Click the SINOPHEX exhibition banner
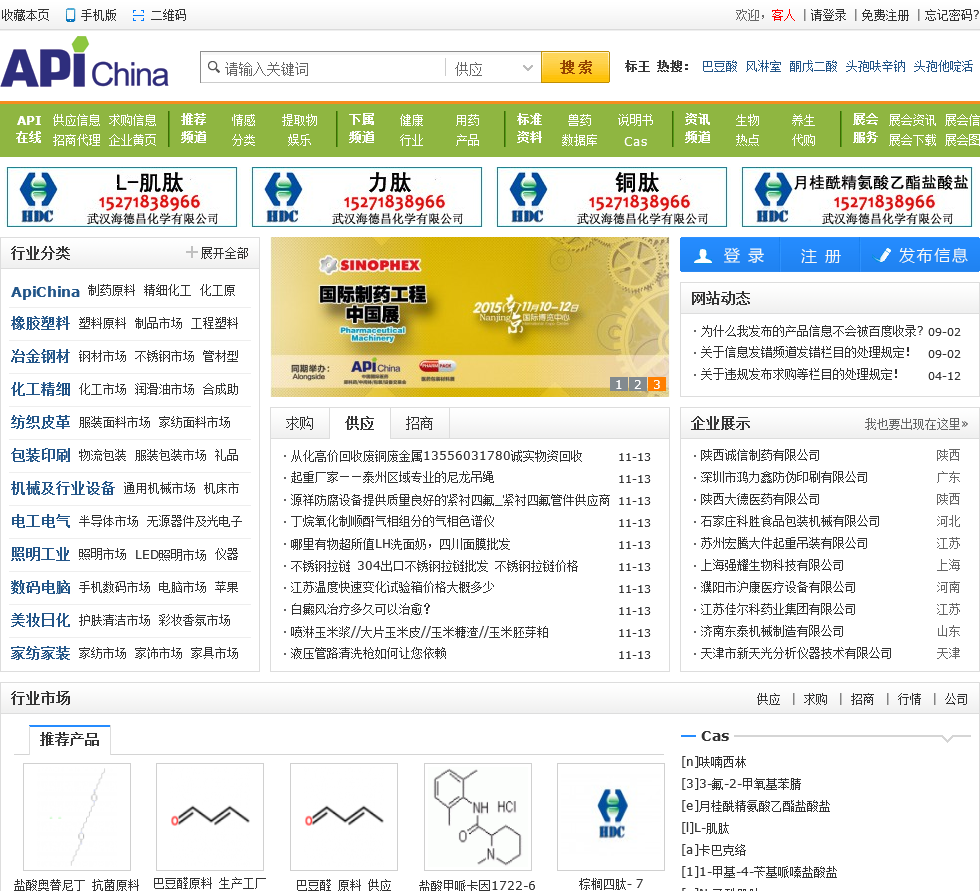Screen dimensions: 980x891 click(469, 317)
